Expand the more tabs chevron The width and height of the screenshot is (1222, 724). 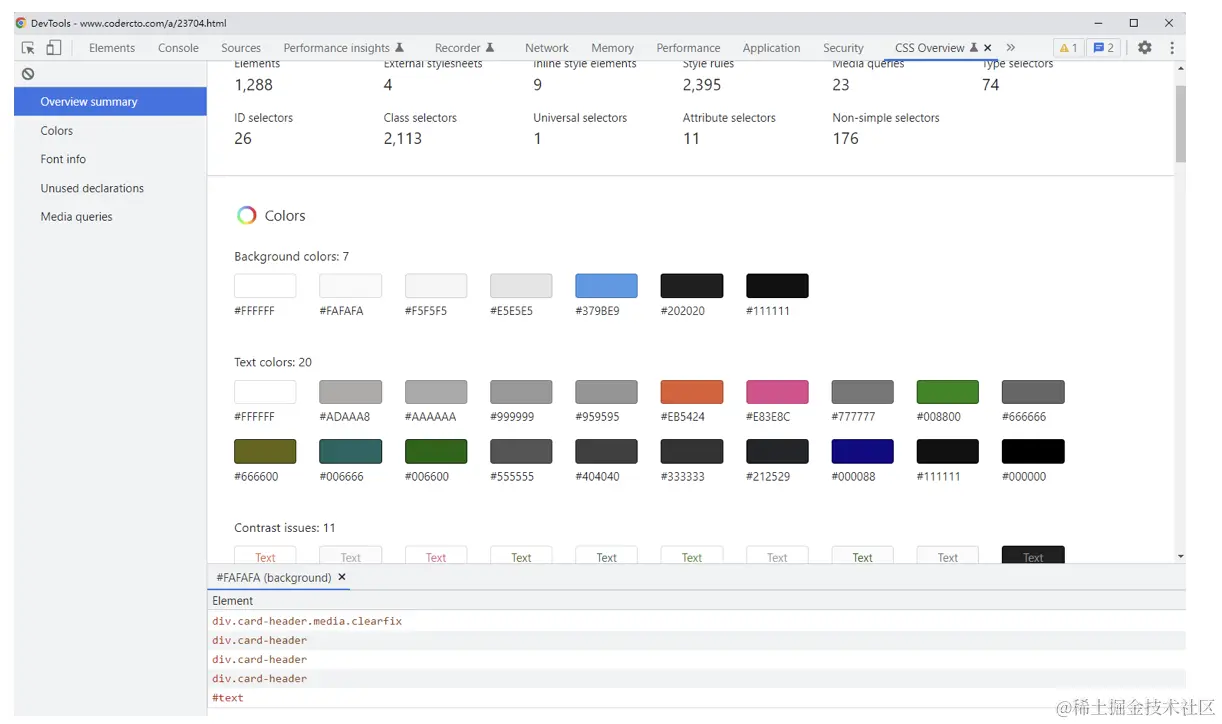[1011, 47]
